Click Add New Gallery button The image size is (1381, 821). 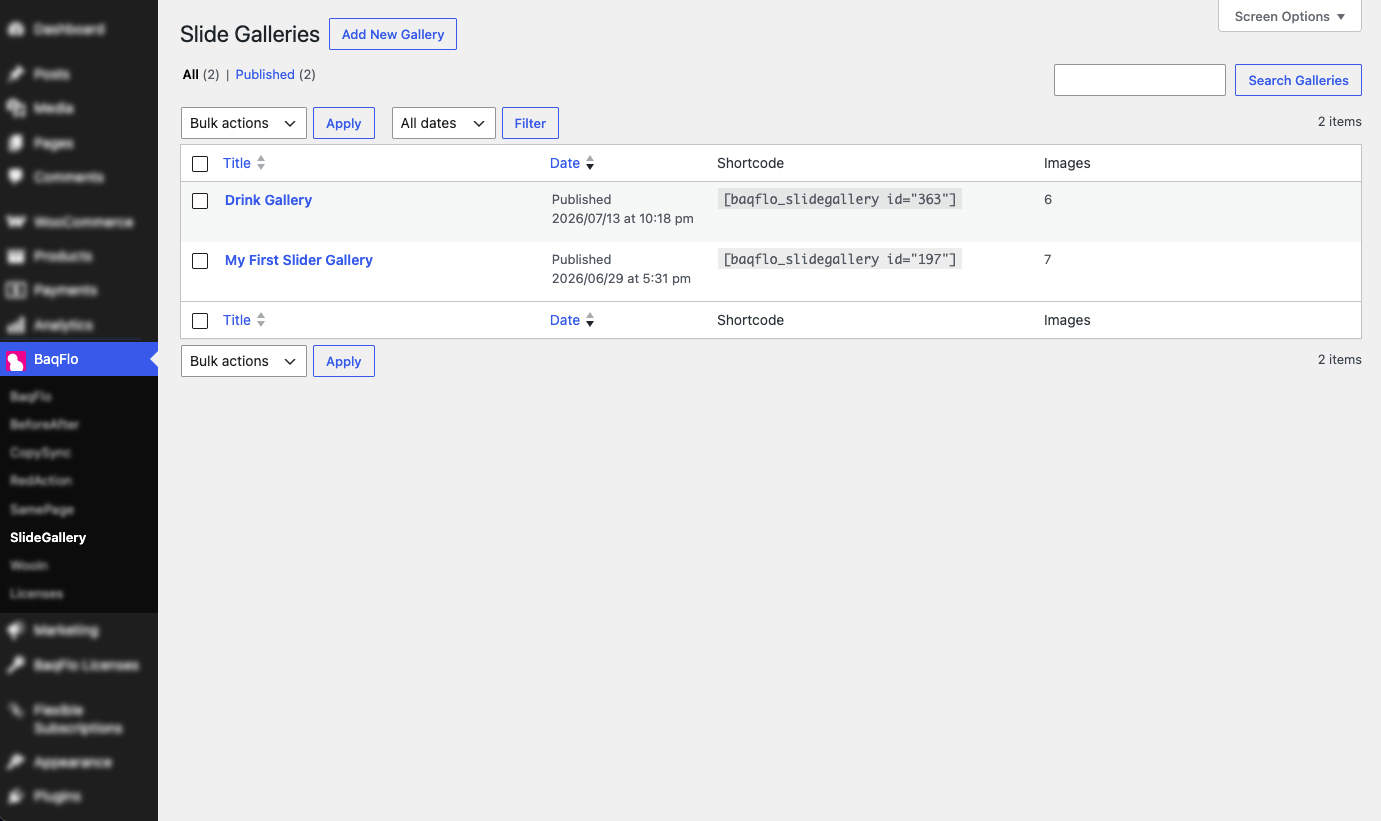coord(393,34)
